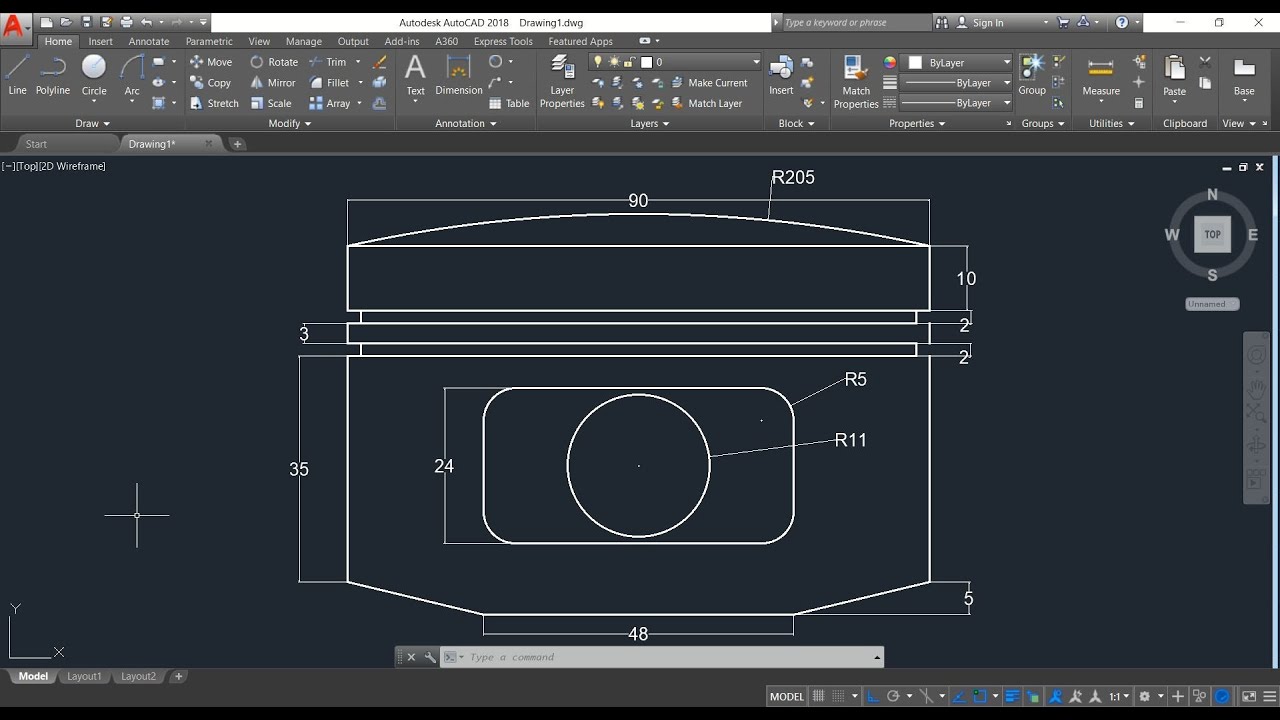Choose the Copy command in Modify

pos(211,83)
